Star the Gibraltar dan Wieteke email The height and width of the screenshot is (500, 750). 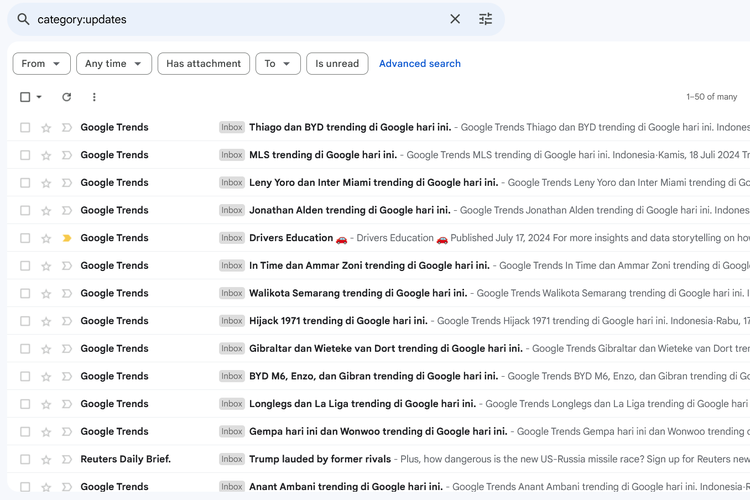coord(46,350)
